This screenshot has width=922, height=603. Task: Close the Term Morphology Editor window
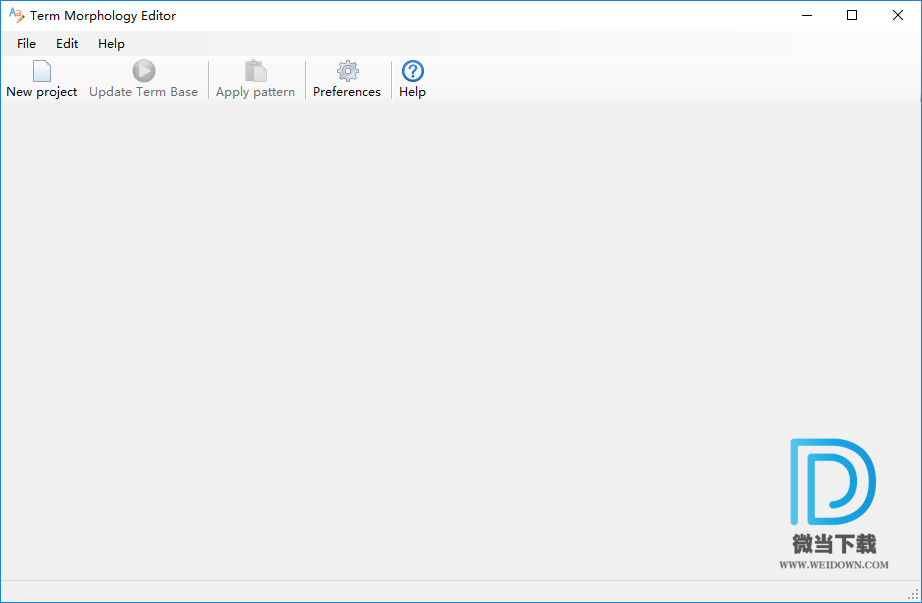[x=898, y=15]
